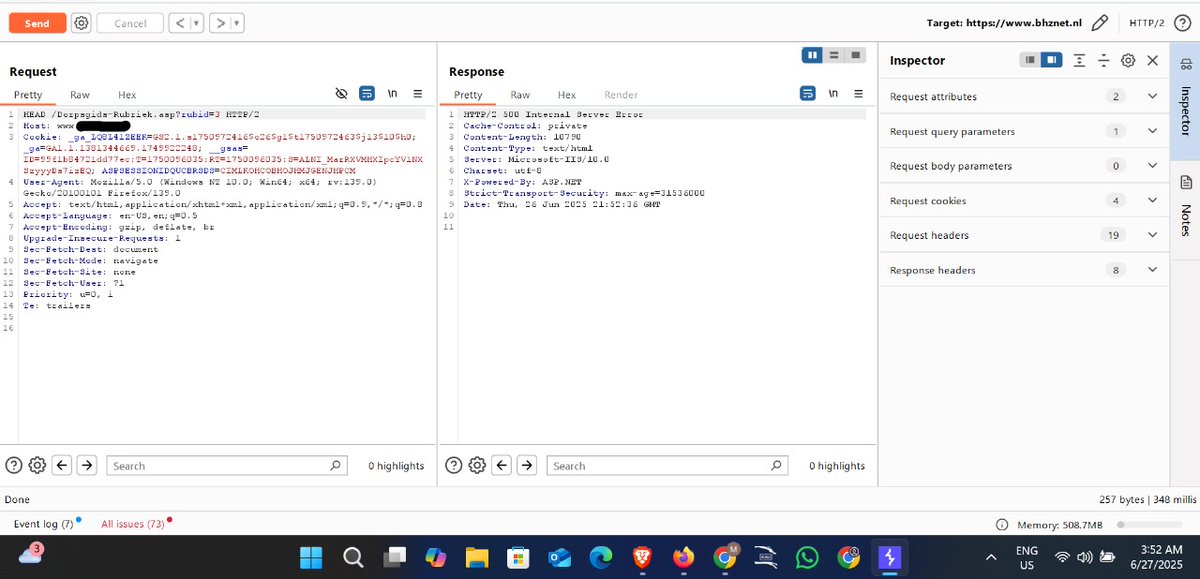Open Burp Suite taskbar icon
The image size is (1200, 579).
tap(890, 557)
